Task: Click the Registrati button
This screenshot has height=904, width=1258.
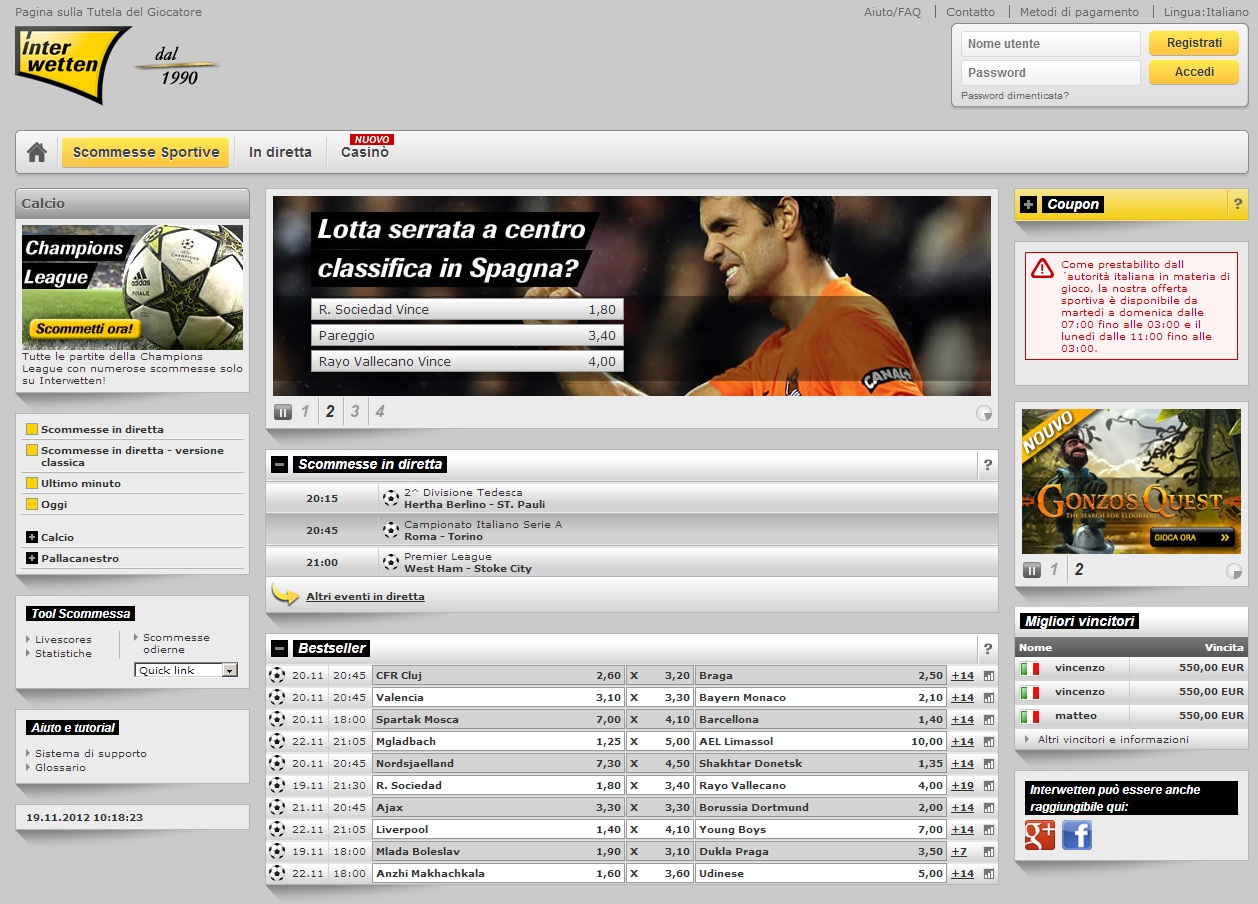Action: pyautogui.click(x=1194, y=43)
